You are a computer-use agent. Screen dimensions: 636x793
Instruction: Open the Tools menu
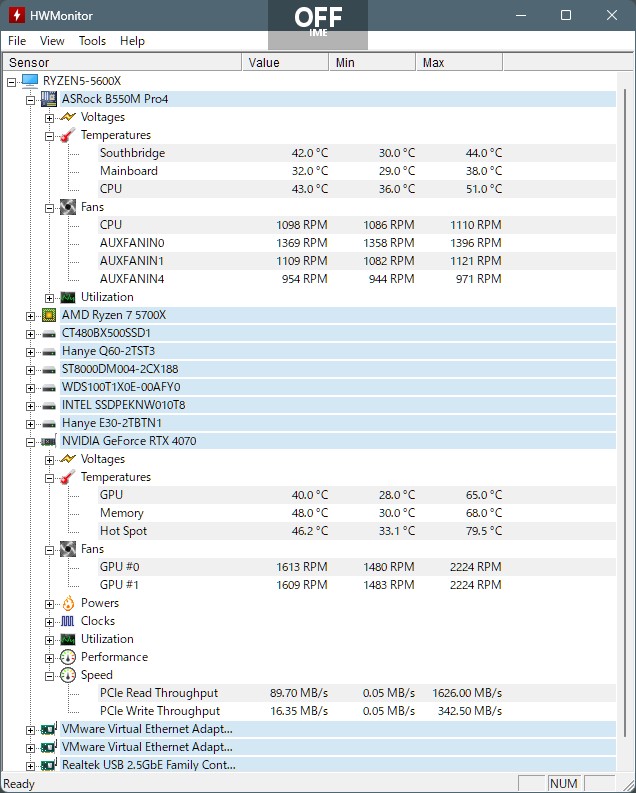coord(92,41)
